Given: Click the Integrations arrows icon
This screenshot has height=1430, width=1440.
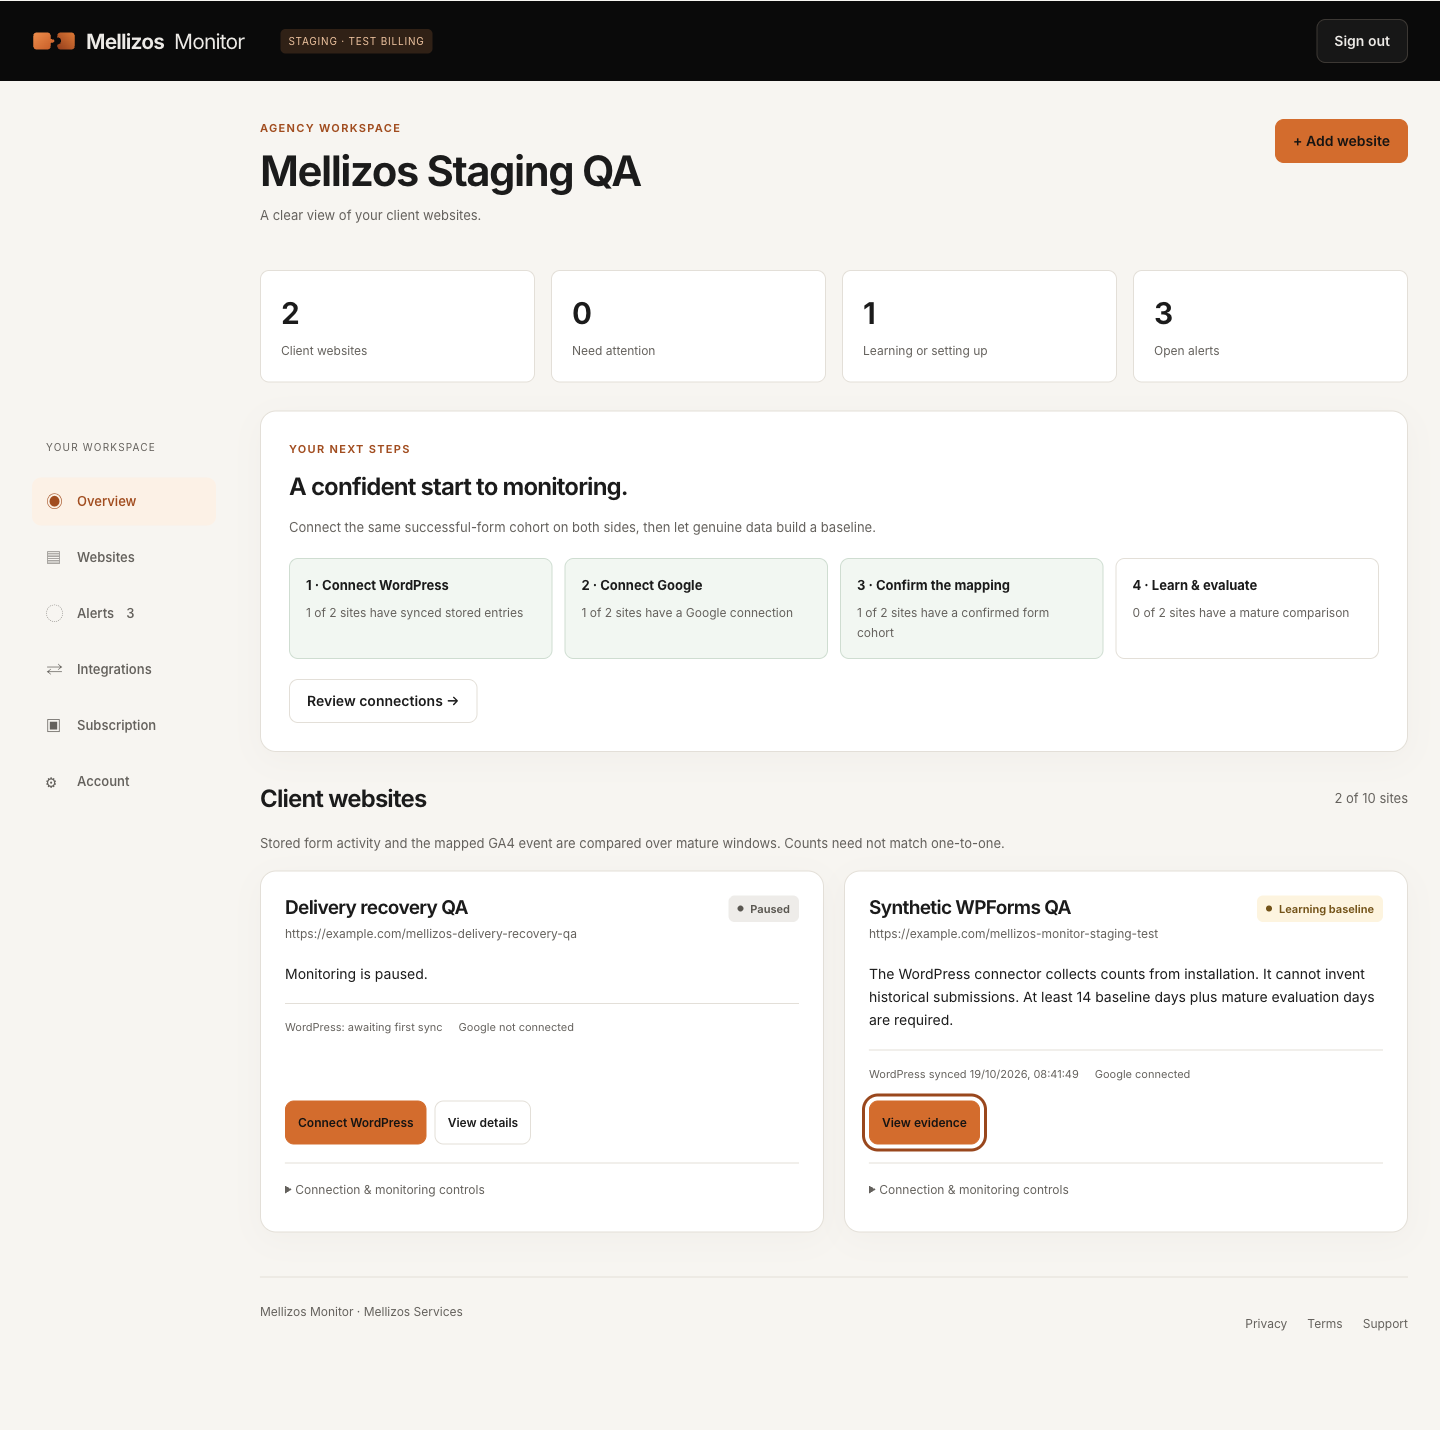Looking at the screenshot, I should (x=54, y=669).
